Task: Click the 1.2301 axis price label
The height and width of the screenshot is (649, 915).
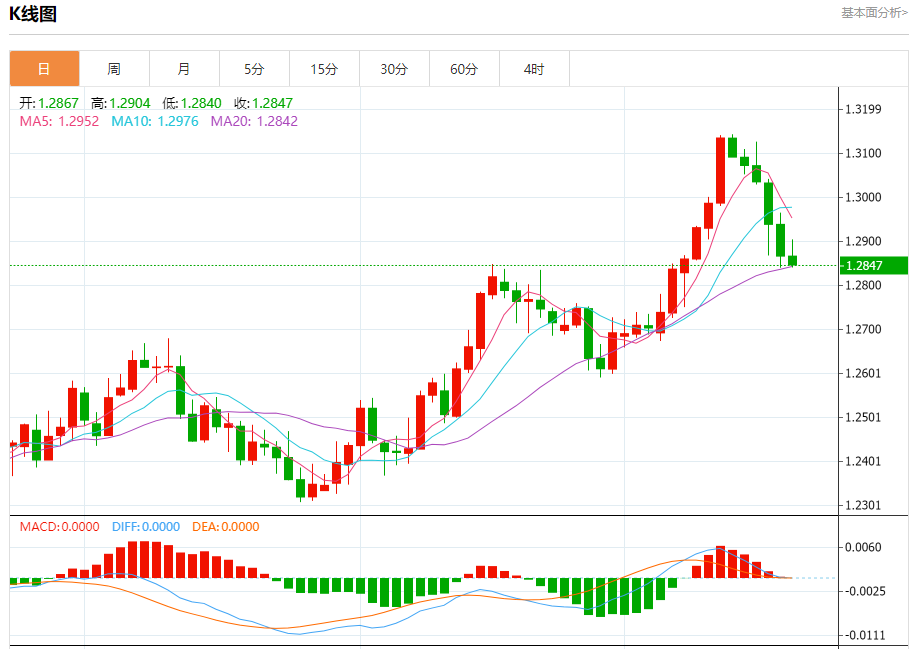Action: pyautogui.click(x=864, y=505)
